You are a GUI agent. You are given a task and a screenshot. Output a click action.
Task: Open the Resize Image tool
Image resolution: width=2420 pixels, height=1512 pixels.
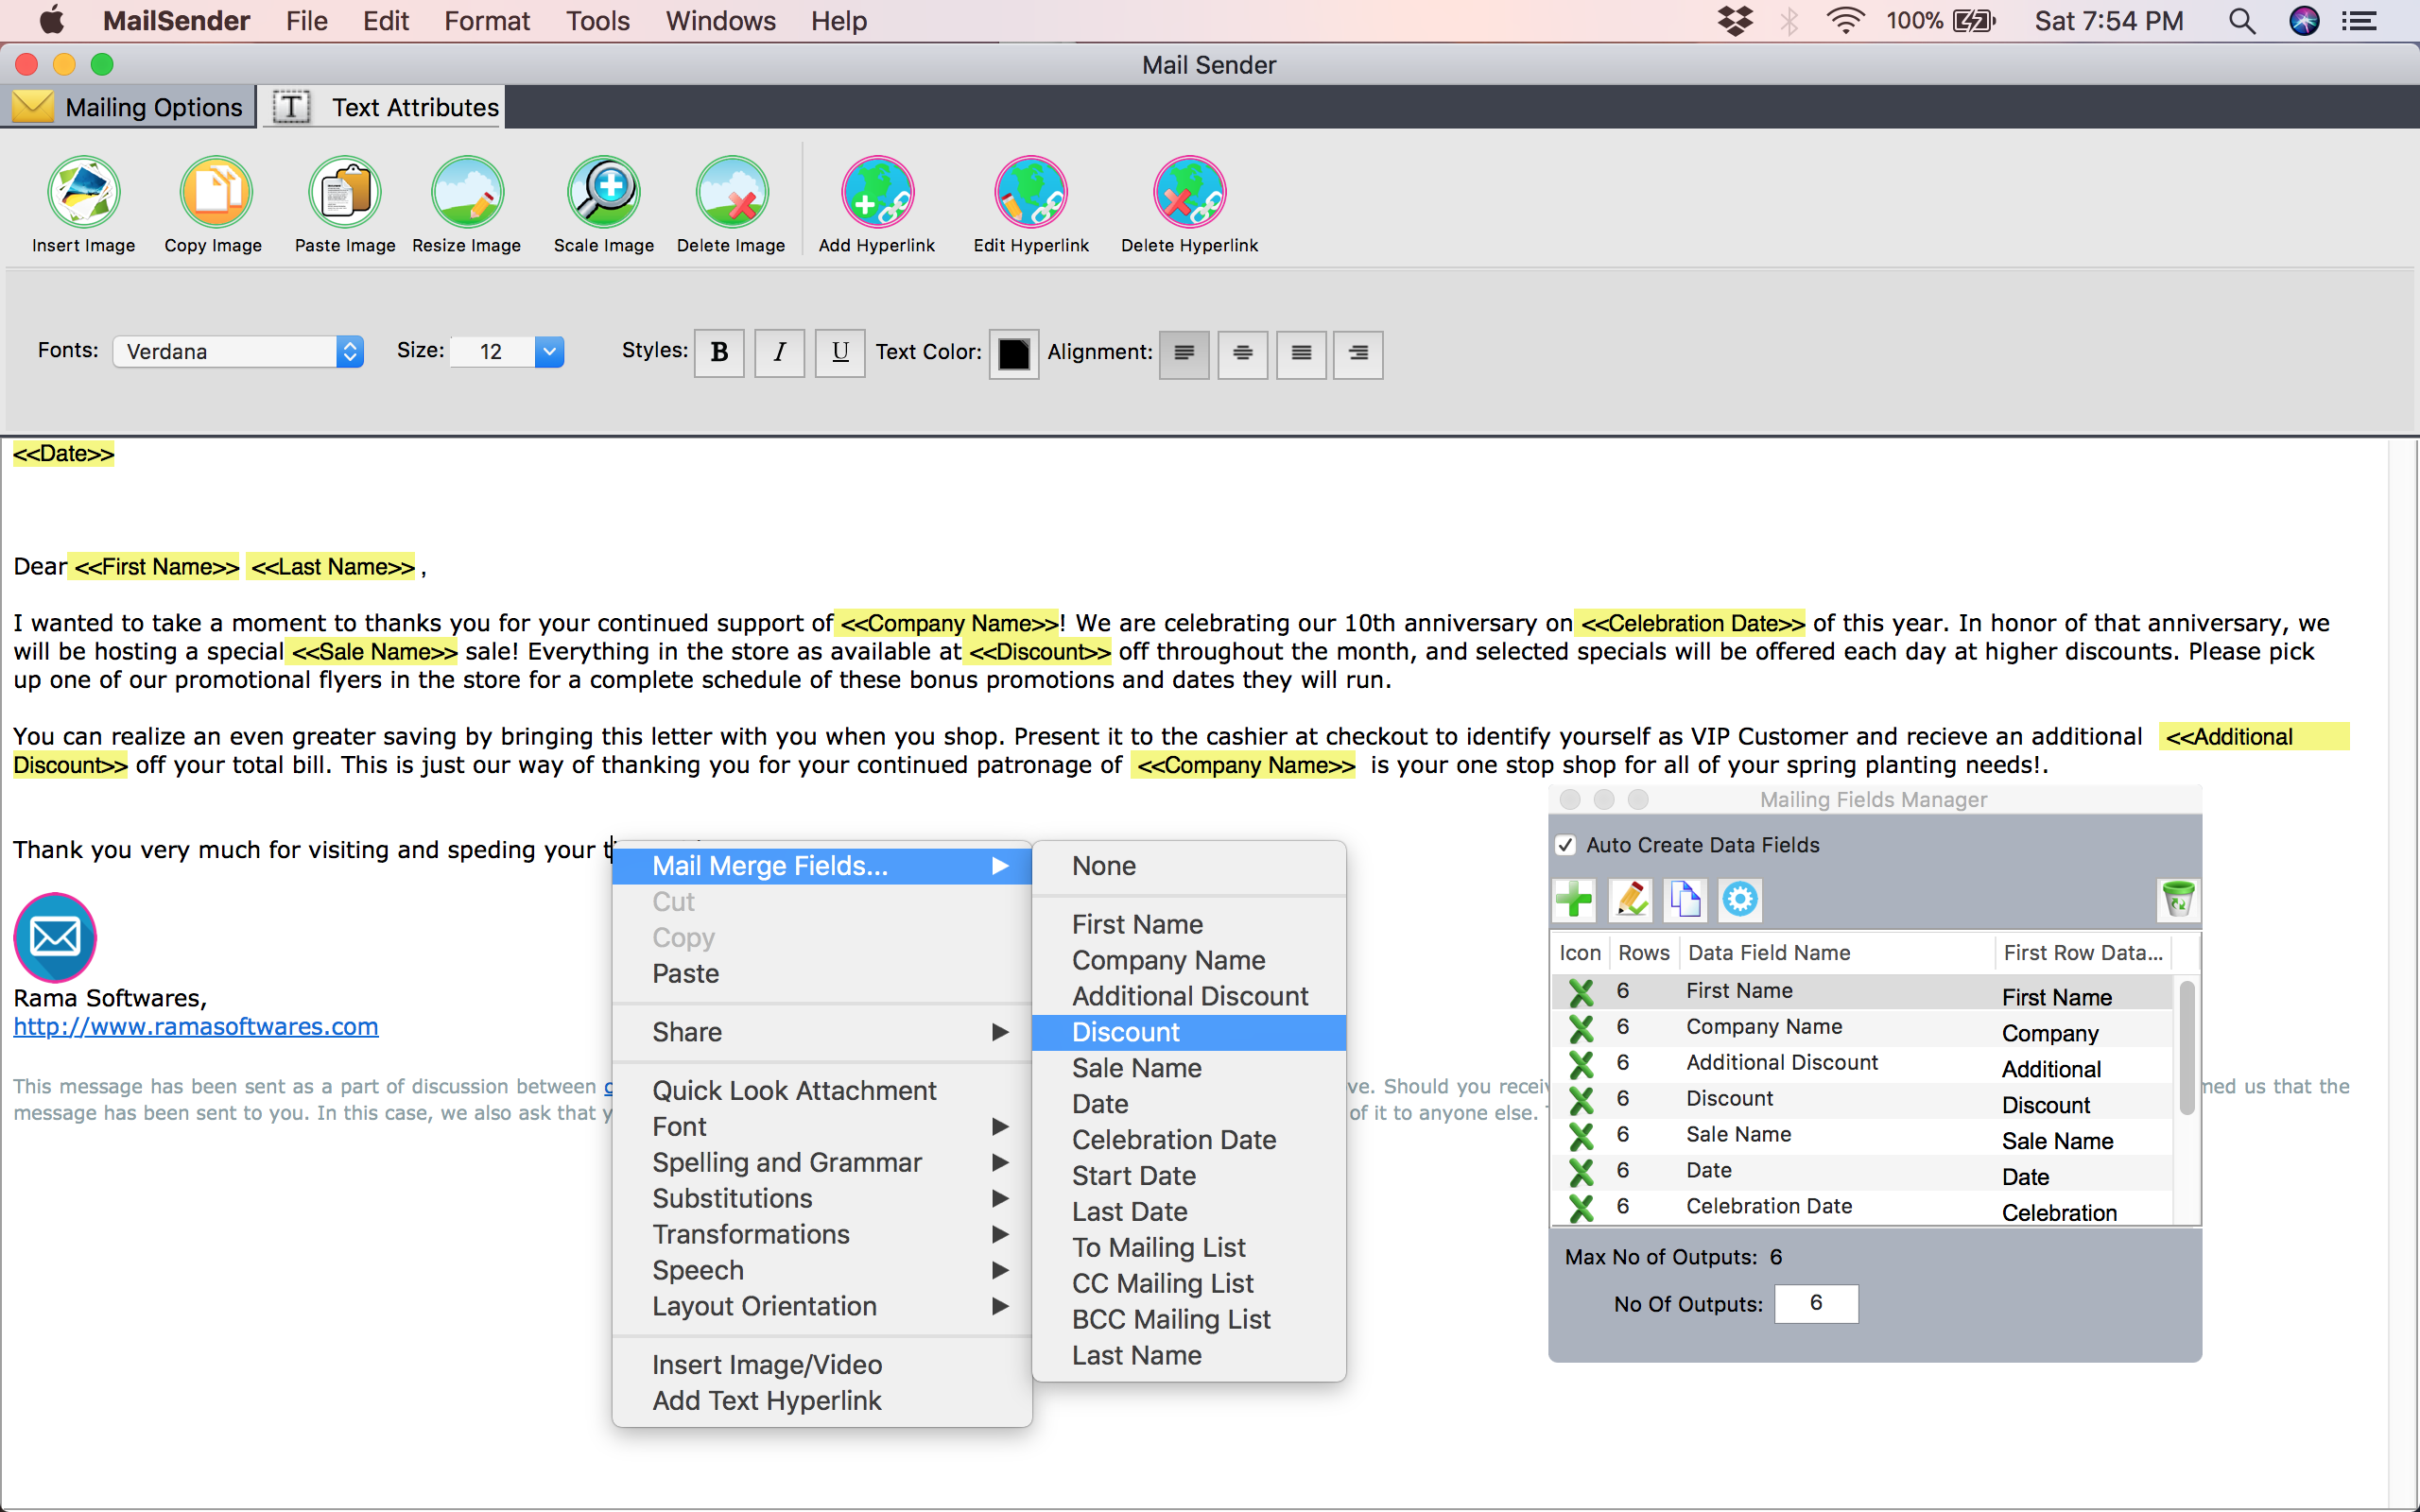point(467,191)
